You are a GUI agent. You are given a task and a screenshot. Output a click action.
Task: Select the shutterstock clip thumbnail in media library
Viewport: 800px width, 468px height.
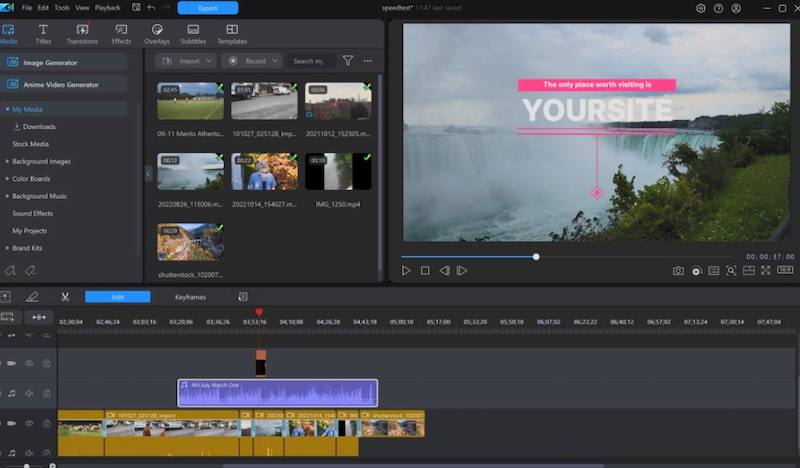[190, 242]
